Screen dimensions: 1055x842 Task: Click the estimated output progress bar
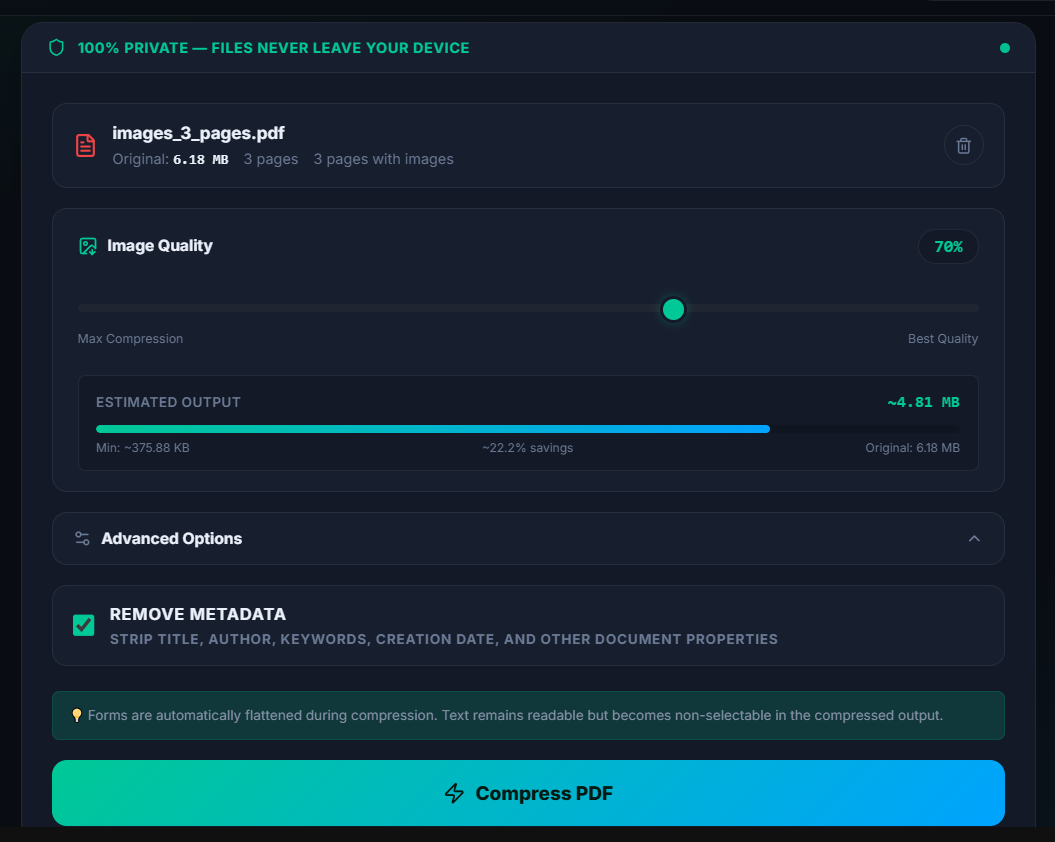(x=528, y=429)
